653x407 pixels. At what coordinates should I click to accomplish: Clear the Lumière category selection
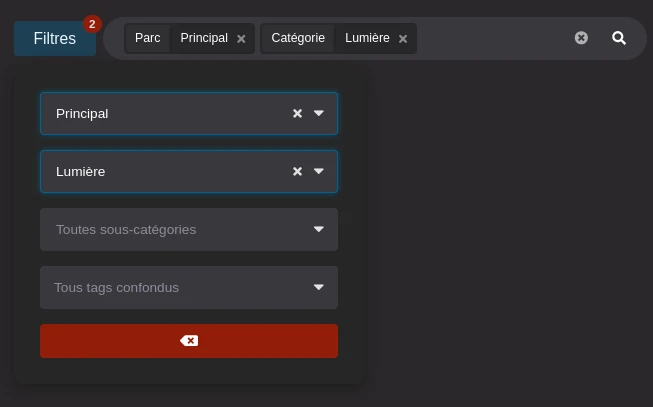tap(297, 172)
